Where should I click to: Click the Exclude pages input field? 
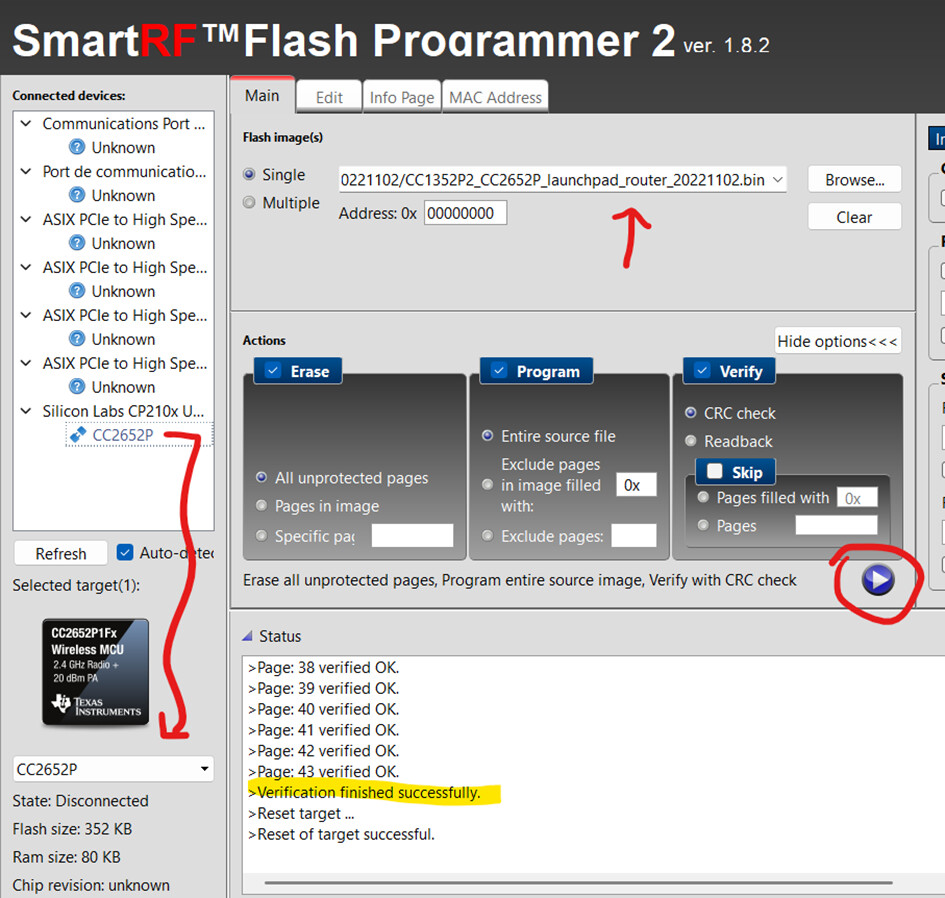[634, 535]
